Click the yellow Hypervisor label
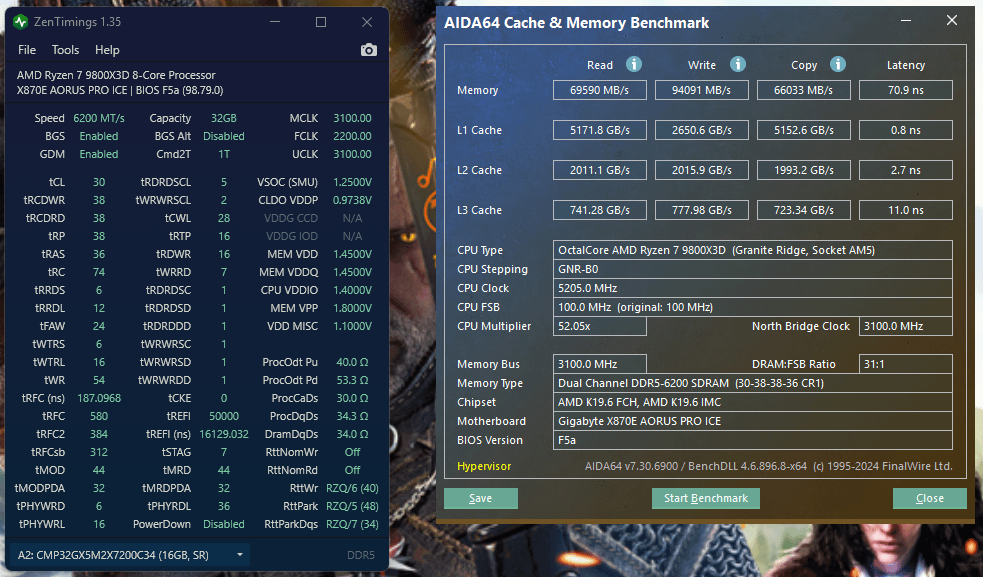 point(484,466)
